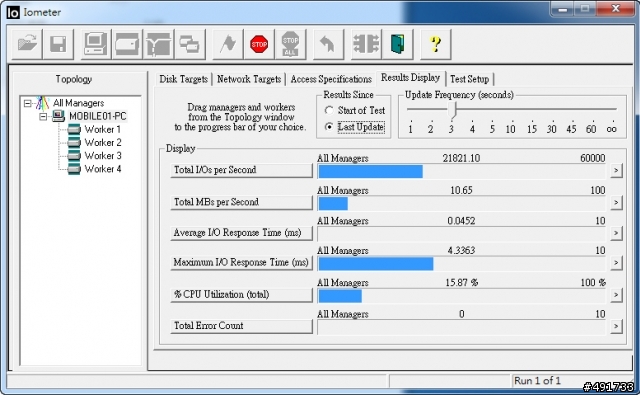
Task: Click the Total Error Count button
Action: 241,326
